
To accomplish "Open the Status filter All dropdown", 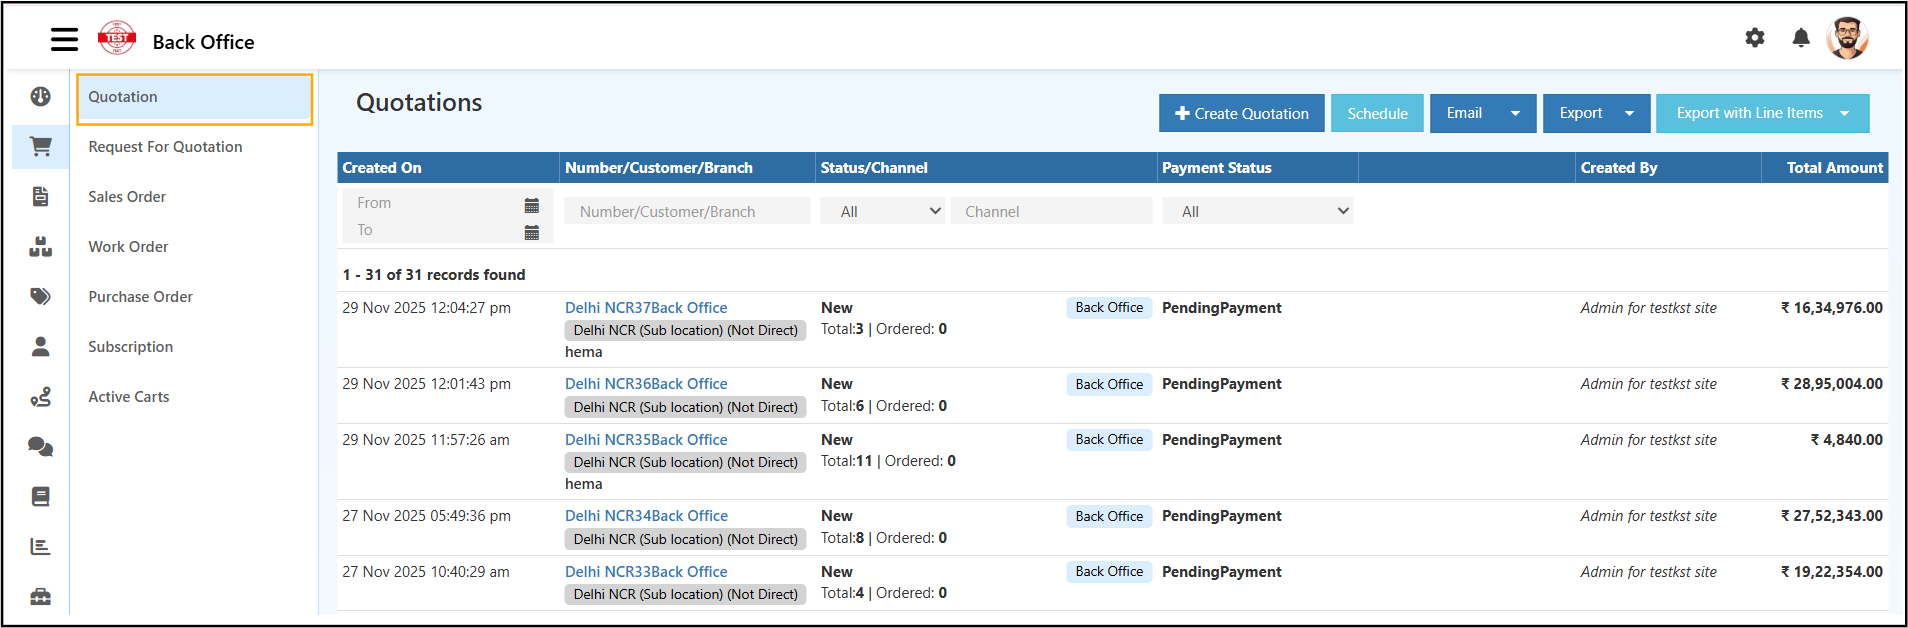I will (x=881, y=211).
